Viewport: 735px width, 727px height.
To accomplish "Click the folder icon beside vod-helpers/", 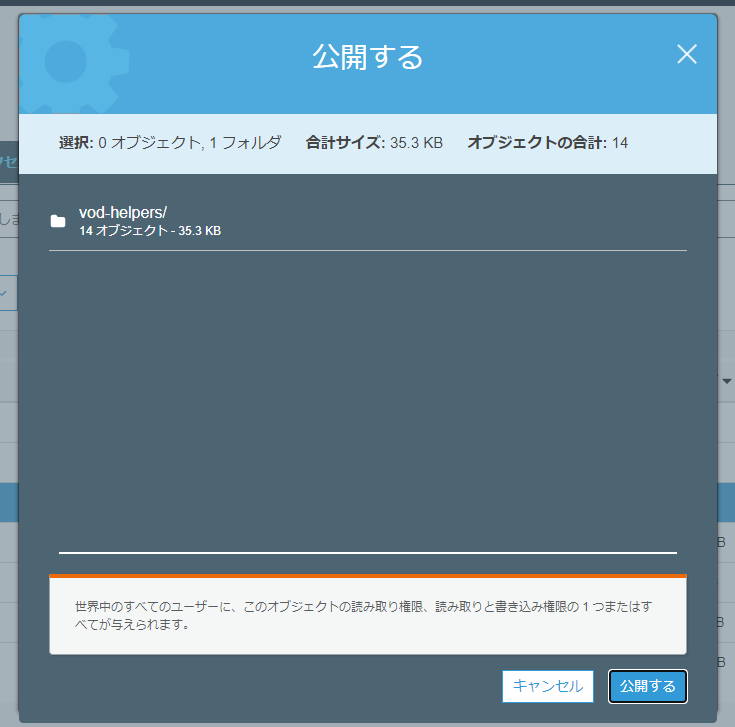I will 58,221.
